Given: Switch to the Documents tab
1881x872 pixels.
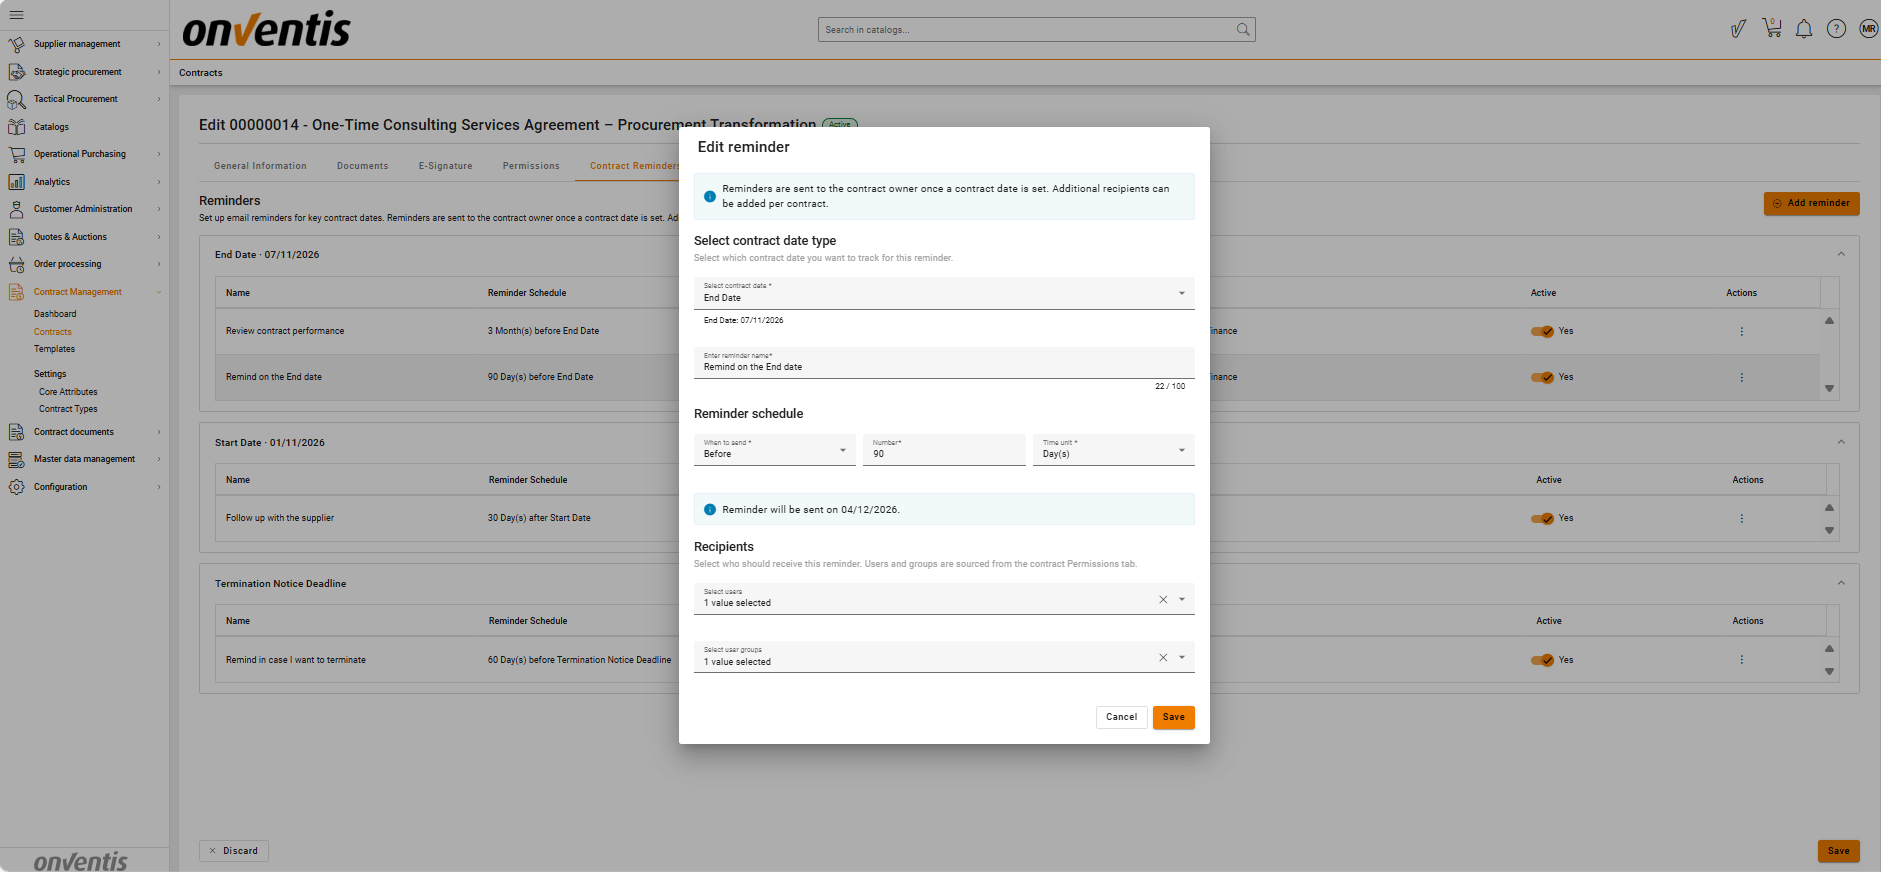Looking at the screenshot, I should click(362, 166).
